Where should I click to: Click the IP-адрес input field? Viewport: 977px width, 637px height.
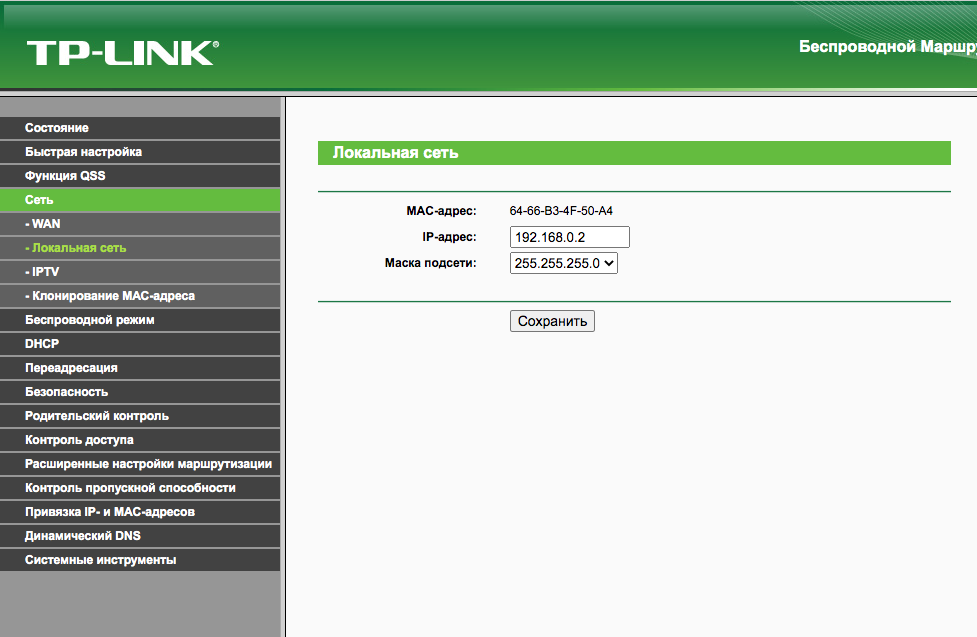(x=570, y=237)
